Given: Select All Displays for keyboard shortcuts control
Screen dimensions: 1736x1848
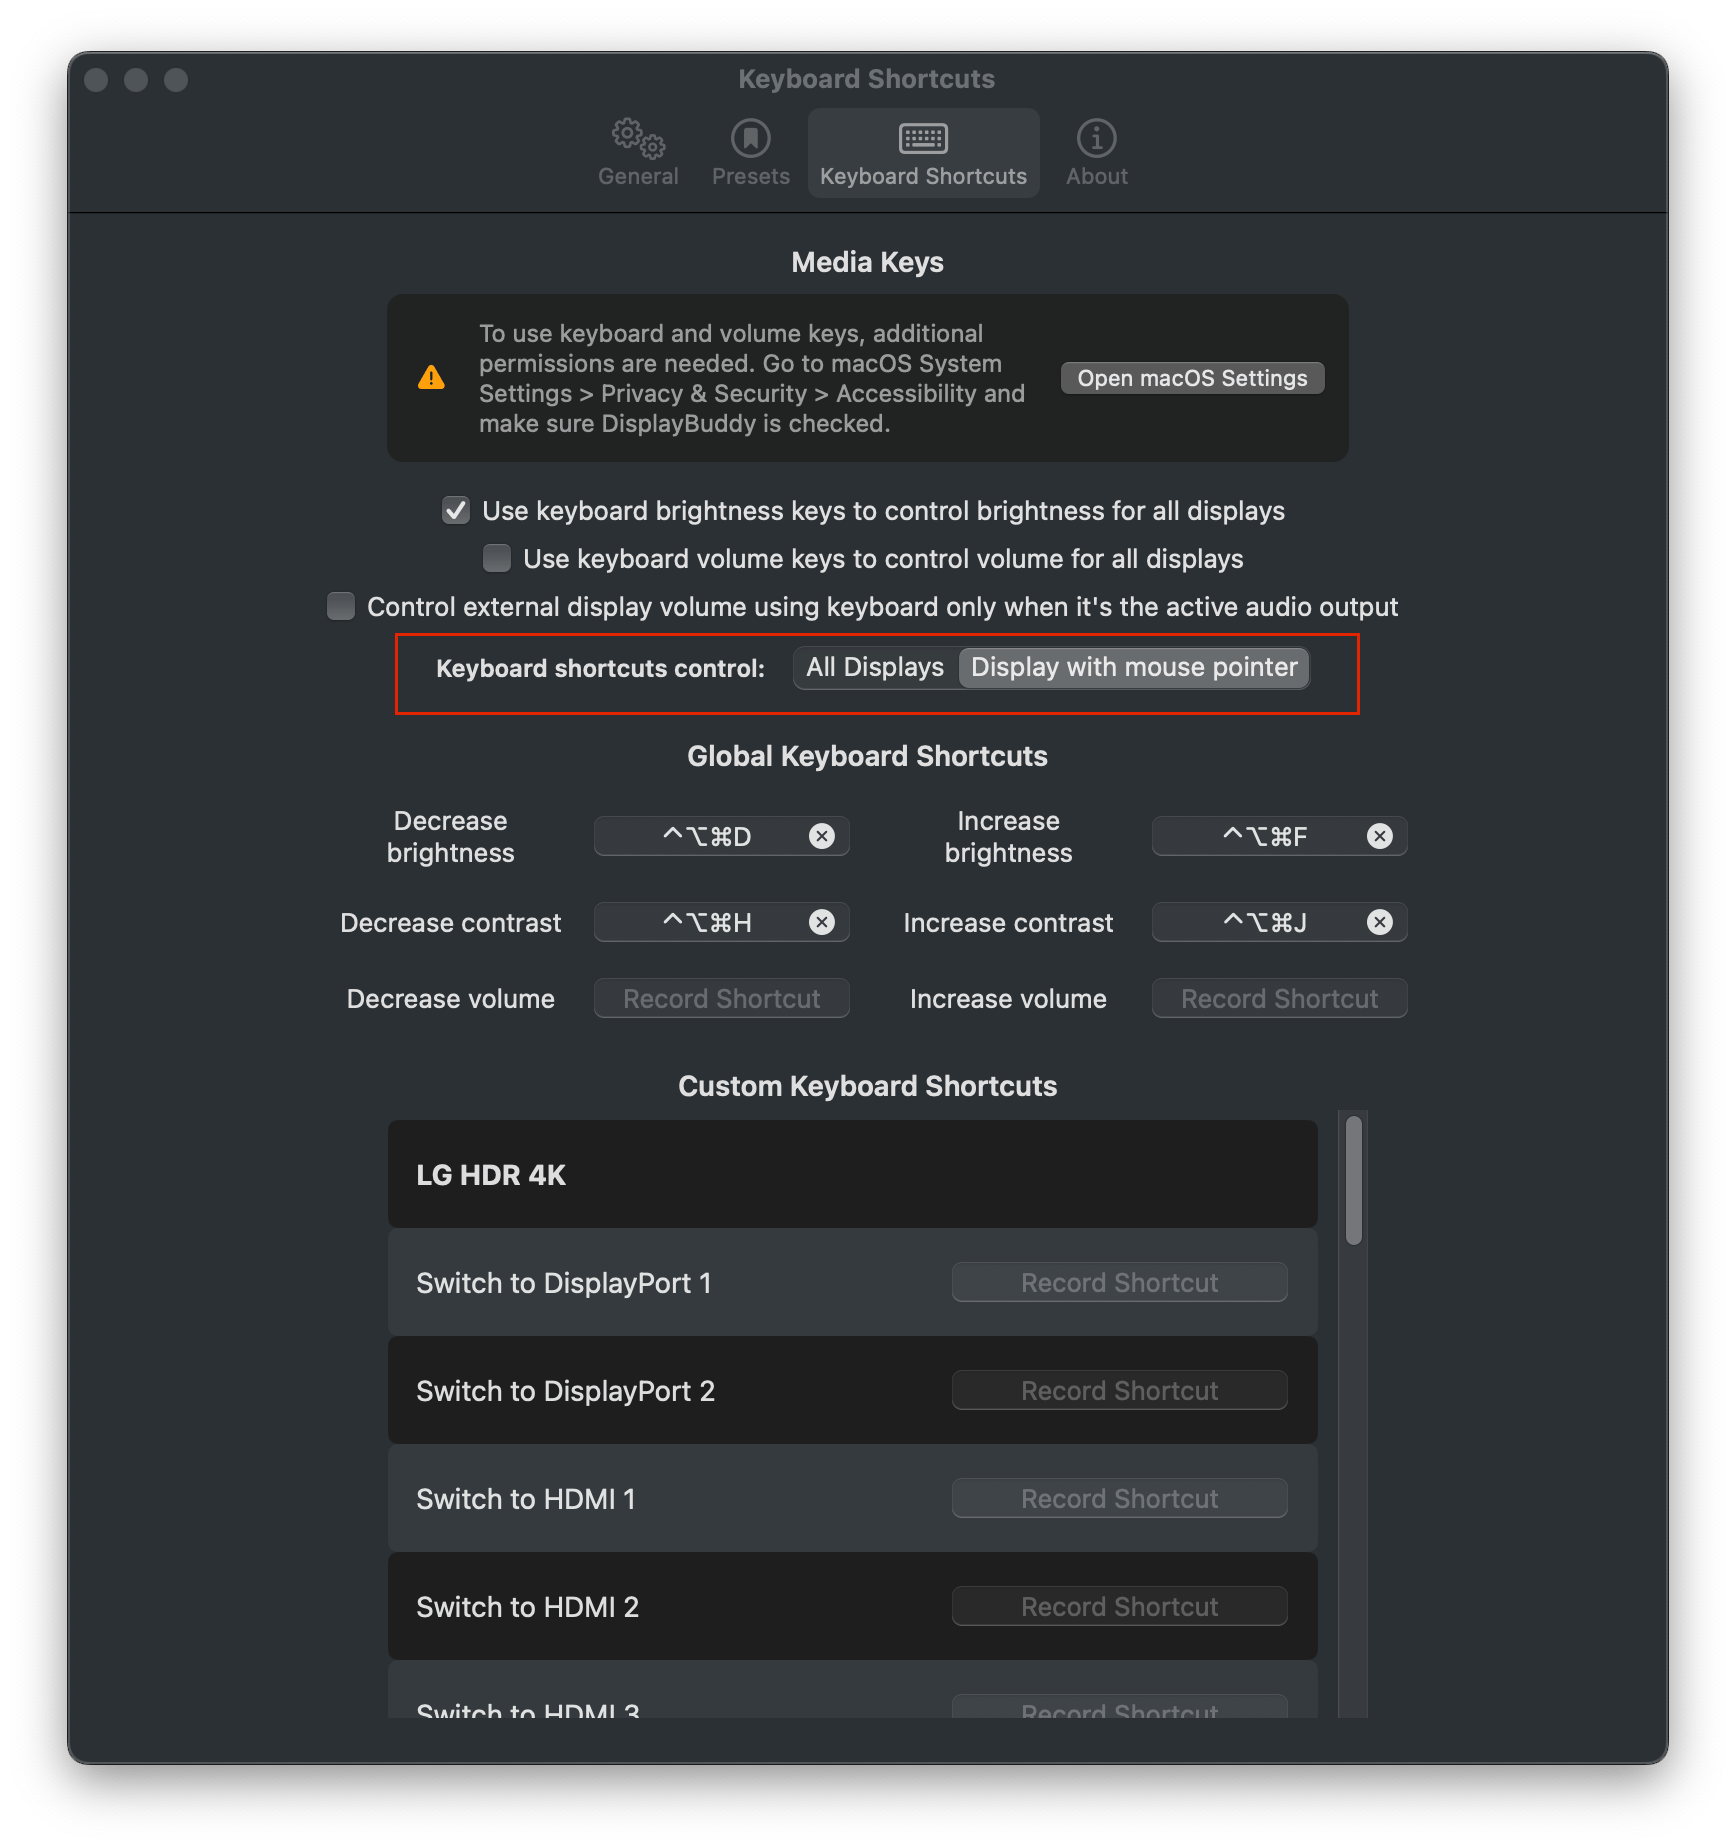Looking at the screenshot, I should (873, 667).
